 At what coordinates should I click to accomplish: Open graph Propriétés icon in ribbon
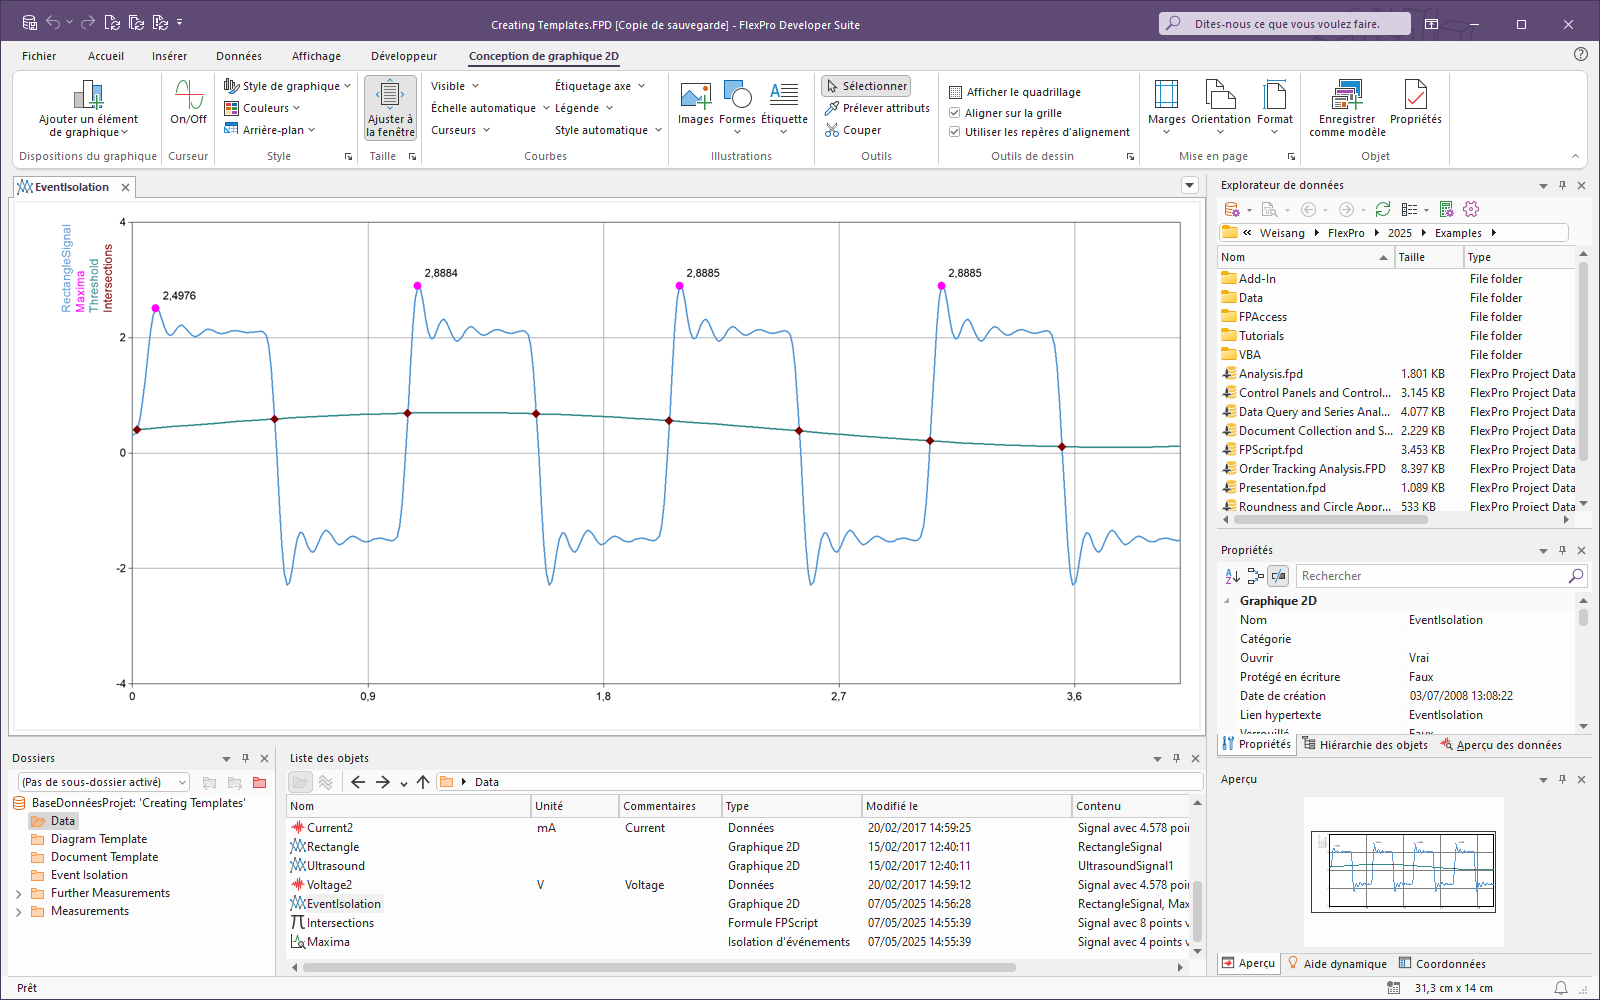tap(1415, 103)
